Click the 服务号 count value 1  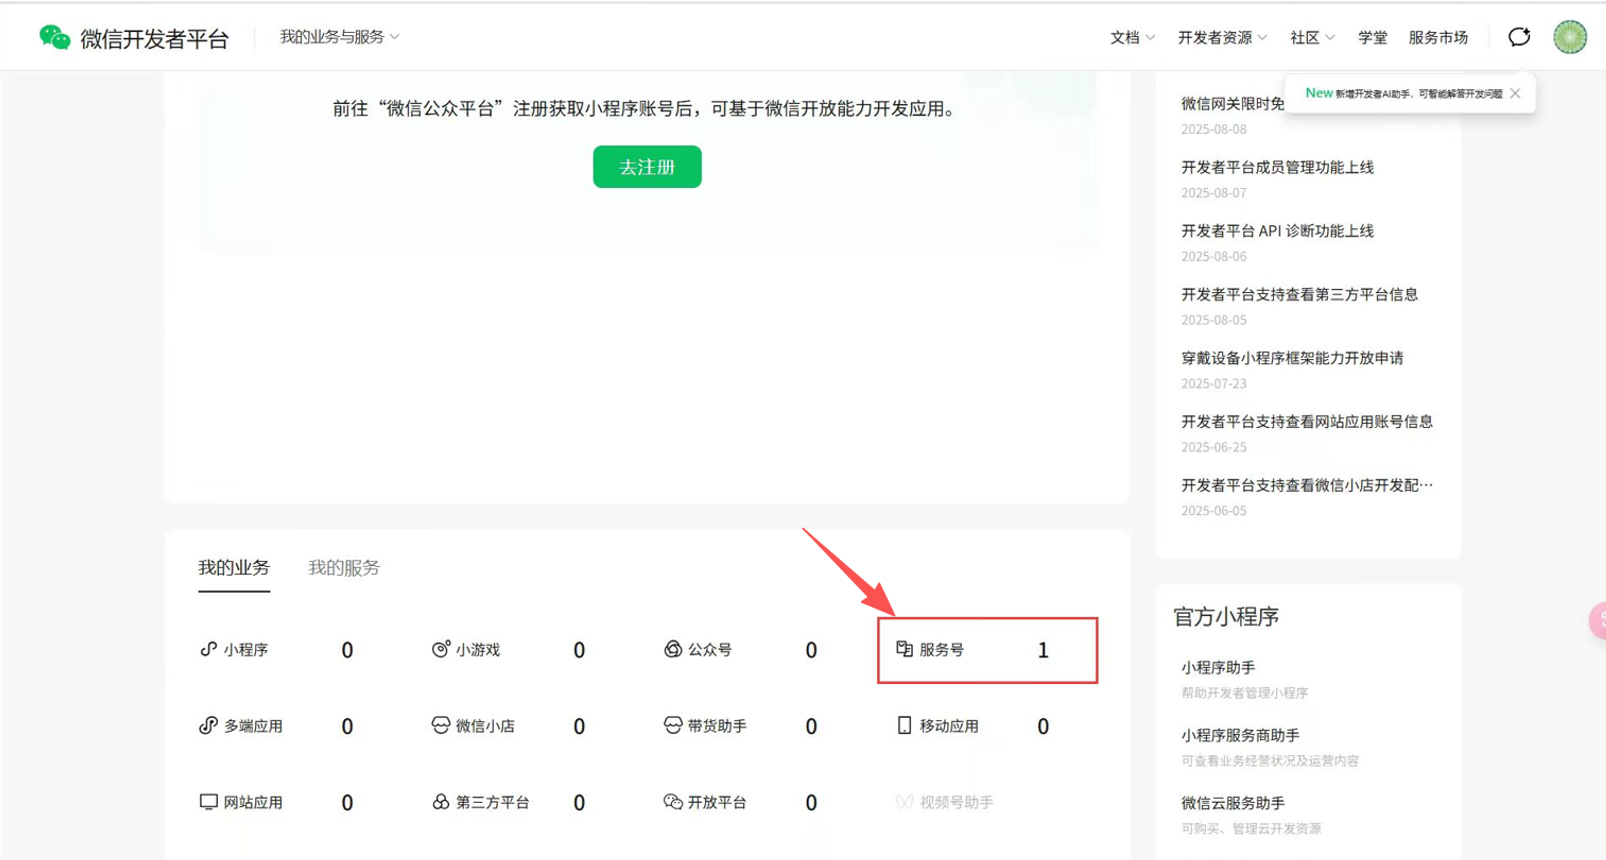[x=1043, y=650]
